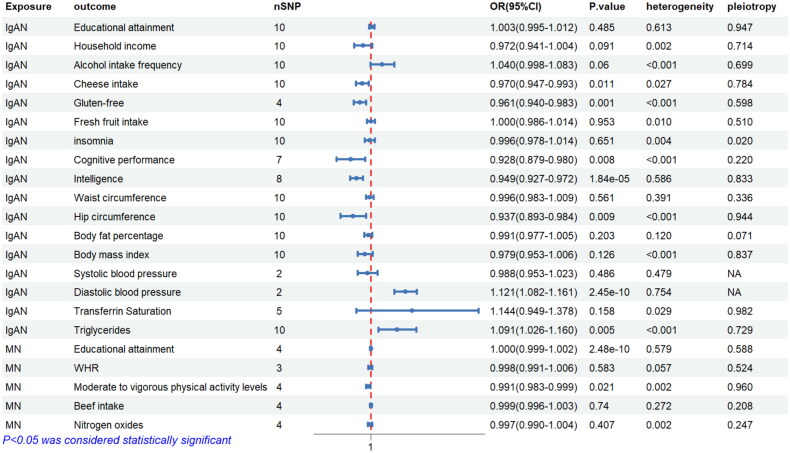Click the heterogeneity value '0.613'
This screenshot has width=790, height=453.
tap(659, 28)
